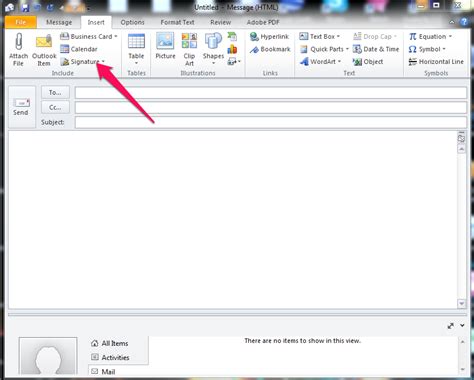
Task: Click into the To recipient field
Action: (x=271, y=93)
